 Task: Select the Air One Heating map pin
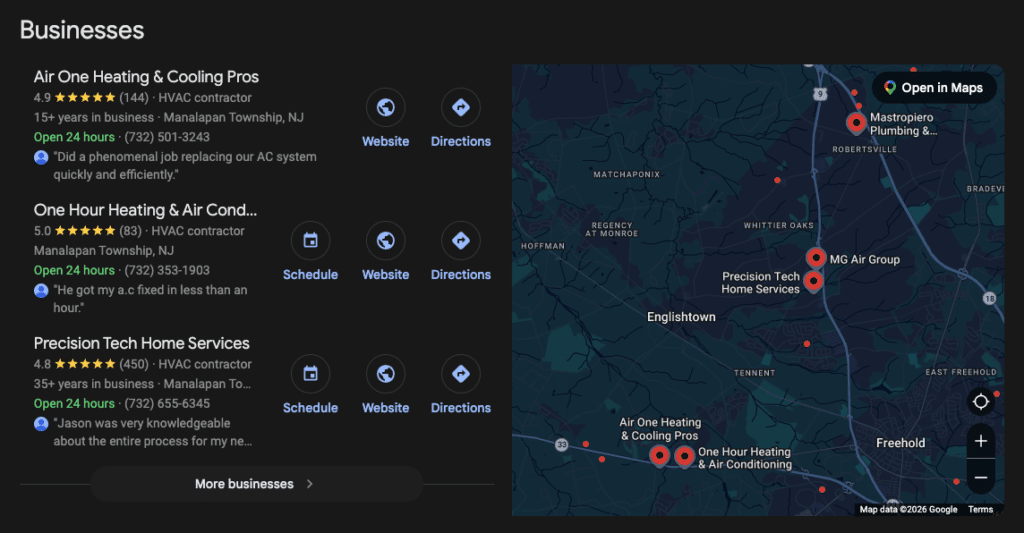coord(660,455)
